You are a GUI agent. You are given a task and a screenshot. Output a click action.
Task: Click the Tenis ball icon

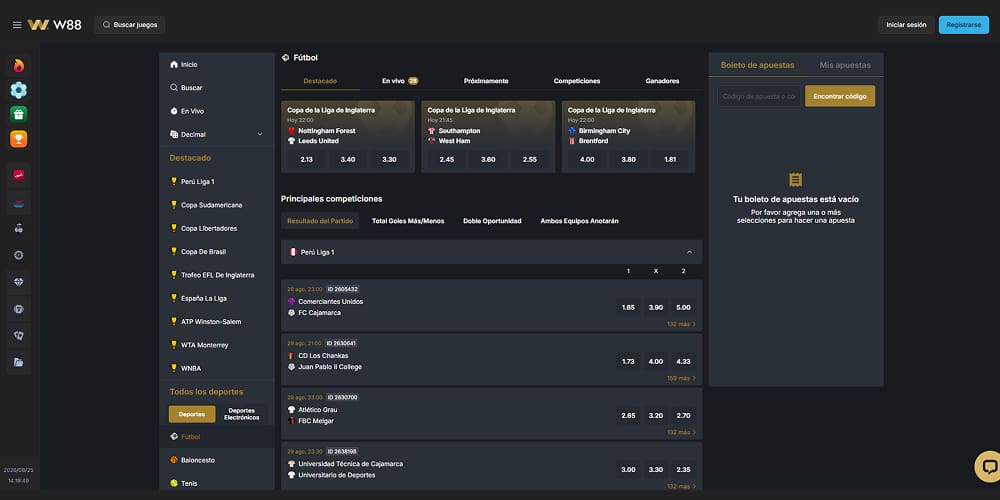[173, 483]
